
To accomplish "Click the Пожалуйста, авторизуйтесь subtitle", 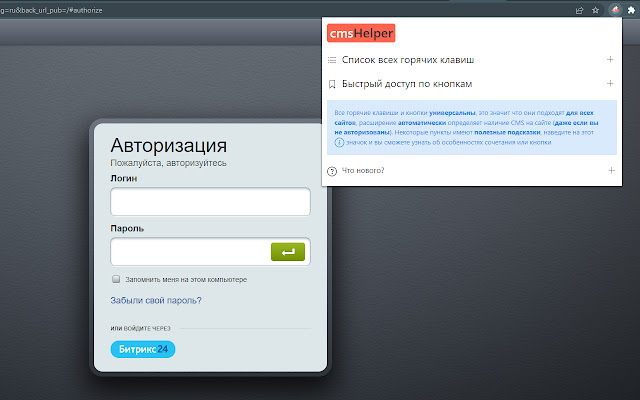I will [169, 163].
